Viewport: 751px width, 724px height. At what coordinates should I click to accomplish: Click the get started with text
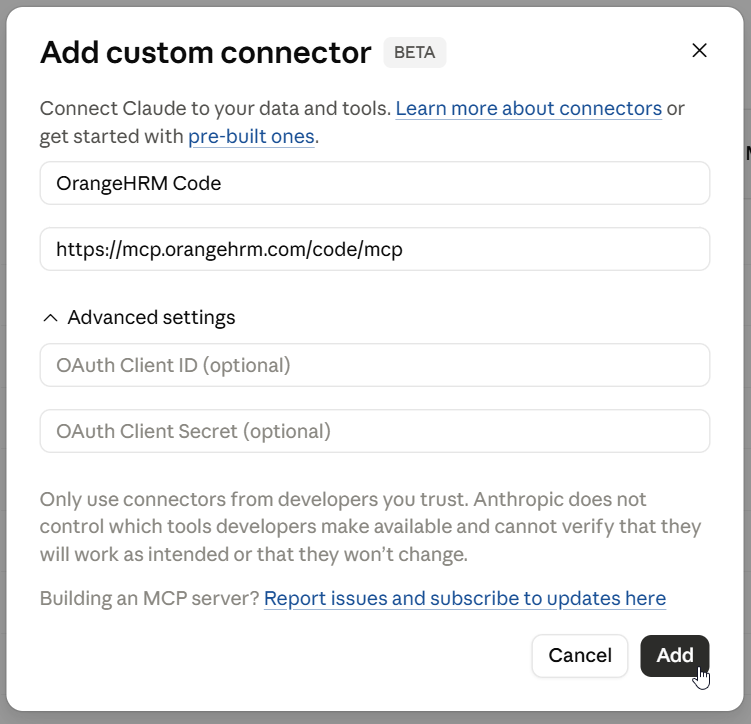coord(112,136)
